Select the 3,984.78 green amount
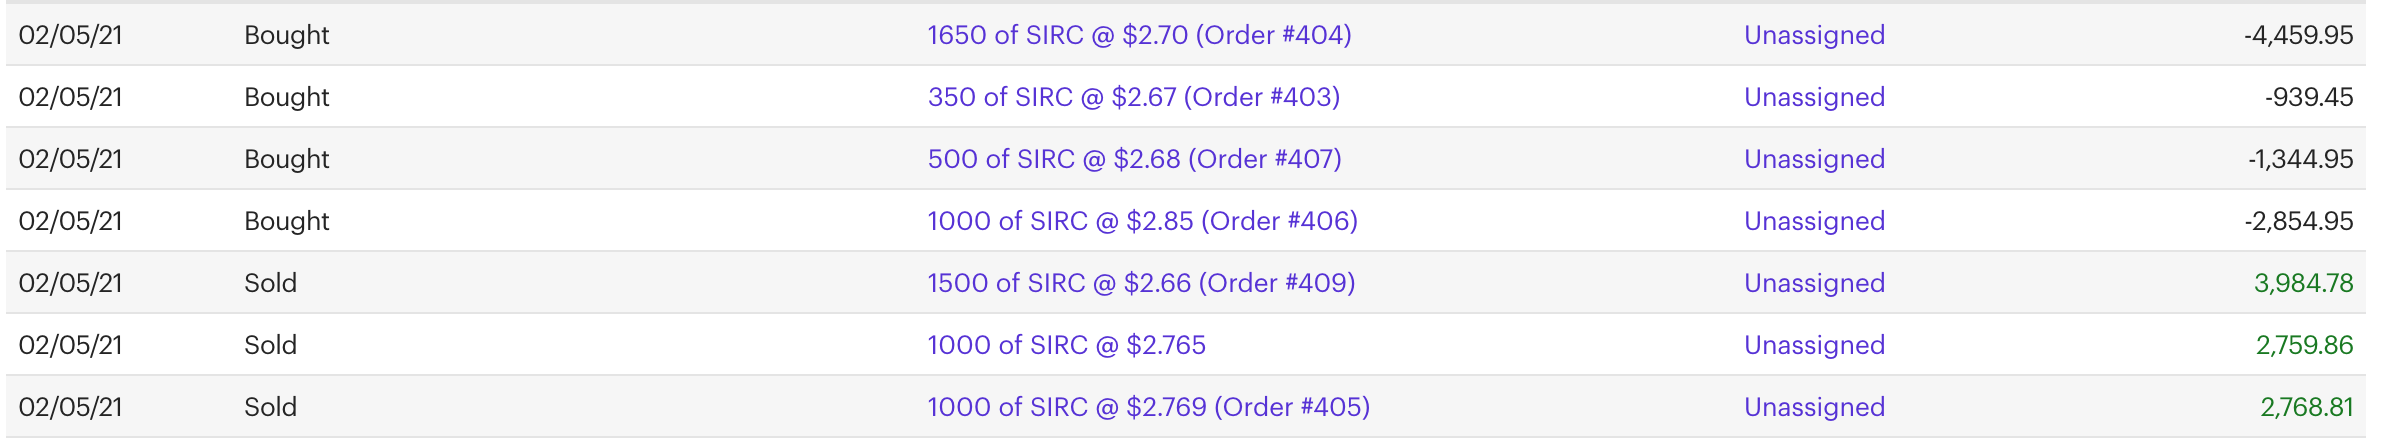This screenshot has height=442, width=2386. [2303, 283]
